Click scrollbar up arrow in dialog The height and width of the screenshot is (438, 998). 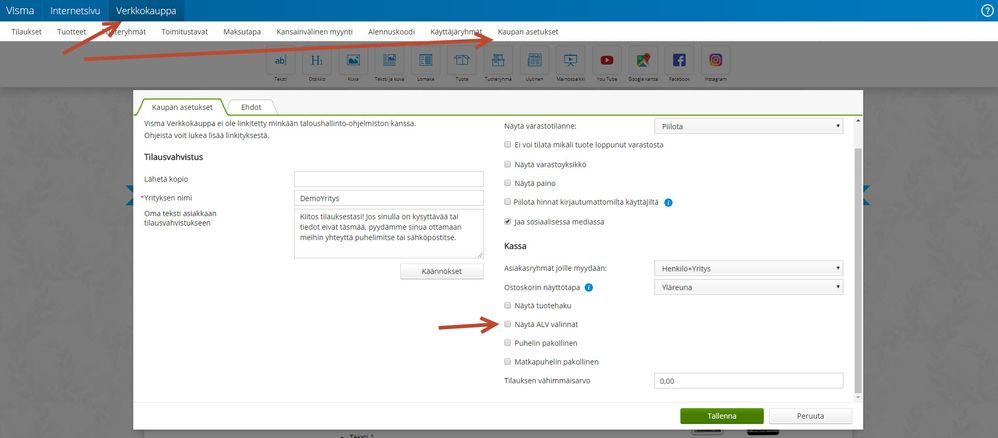(x=859, y=121)
